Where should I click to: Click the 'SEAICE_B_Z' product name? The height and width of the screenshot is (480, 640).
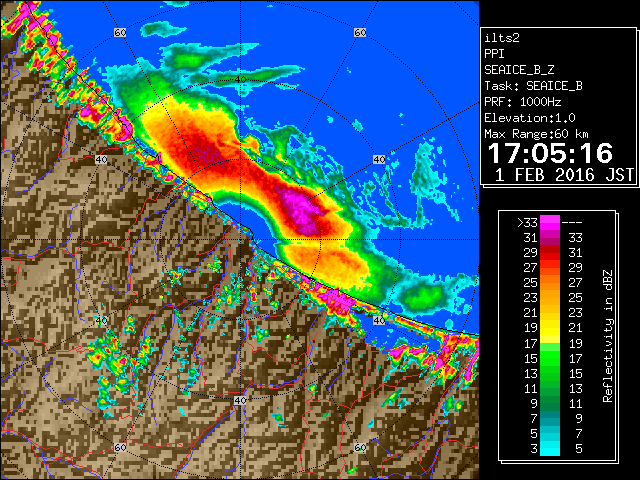(519, 70)
